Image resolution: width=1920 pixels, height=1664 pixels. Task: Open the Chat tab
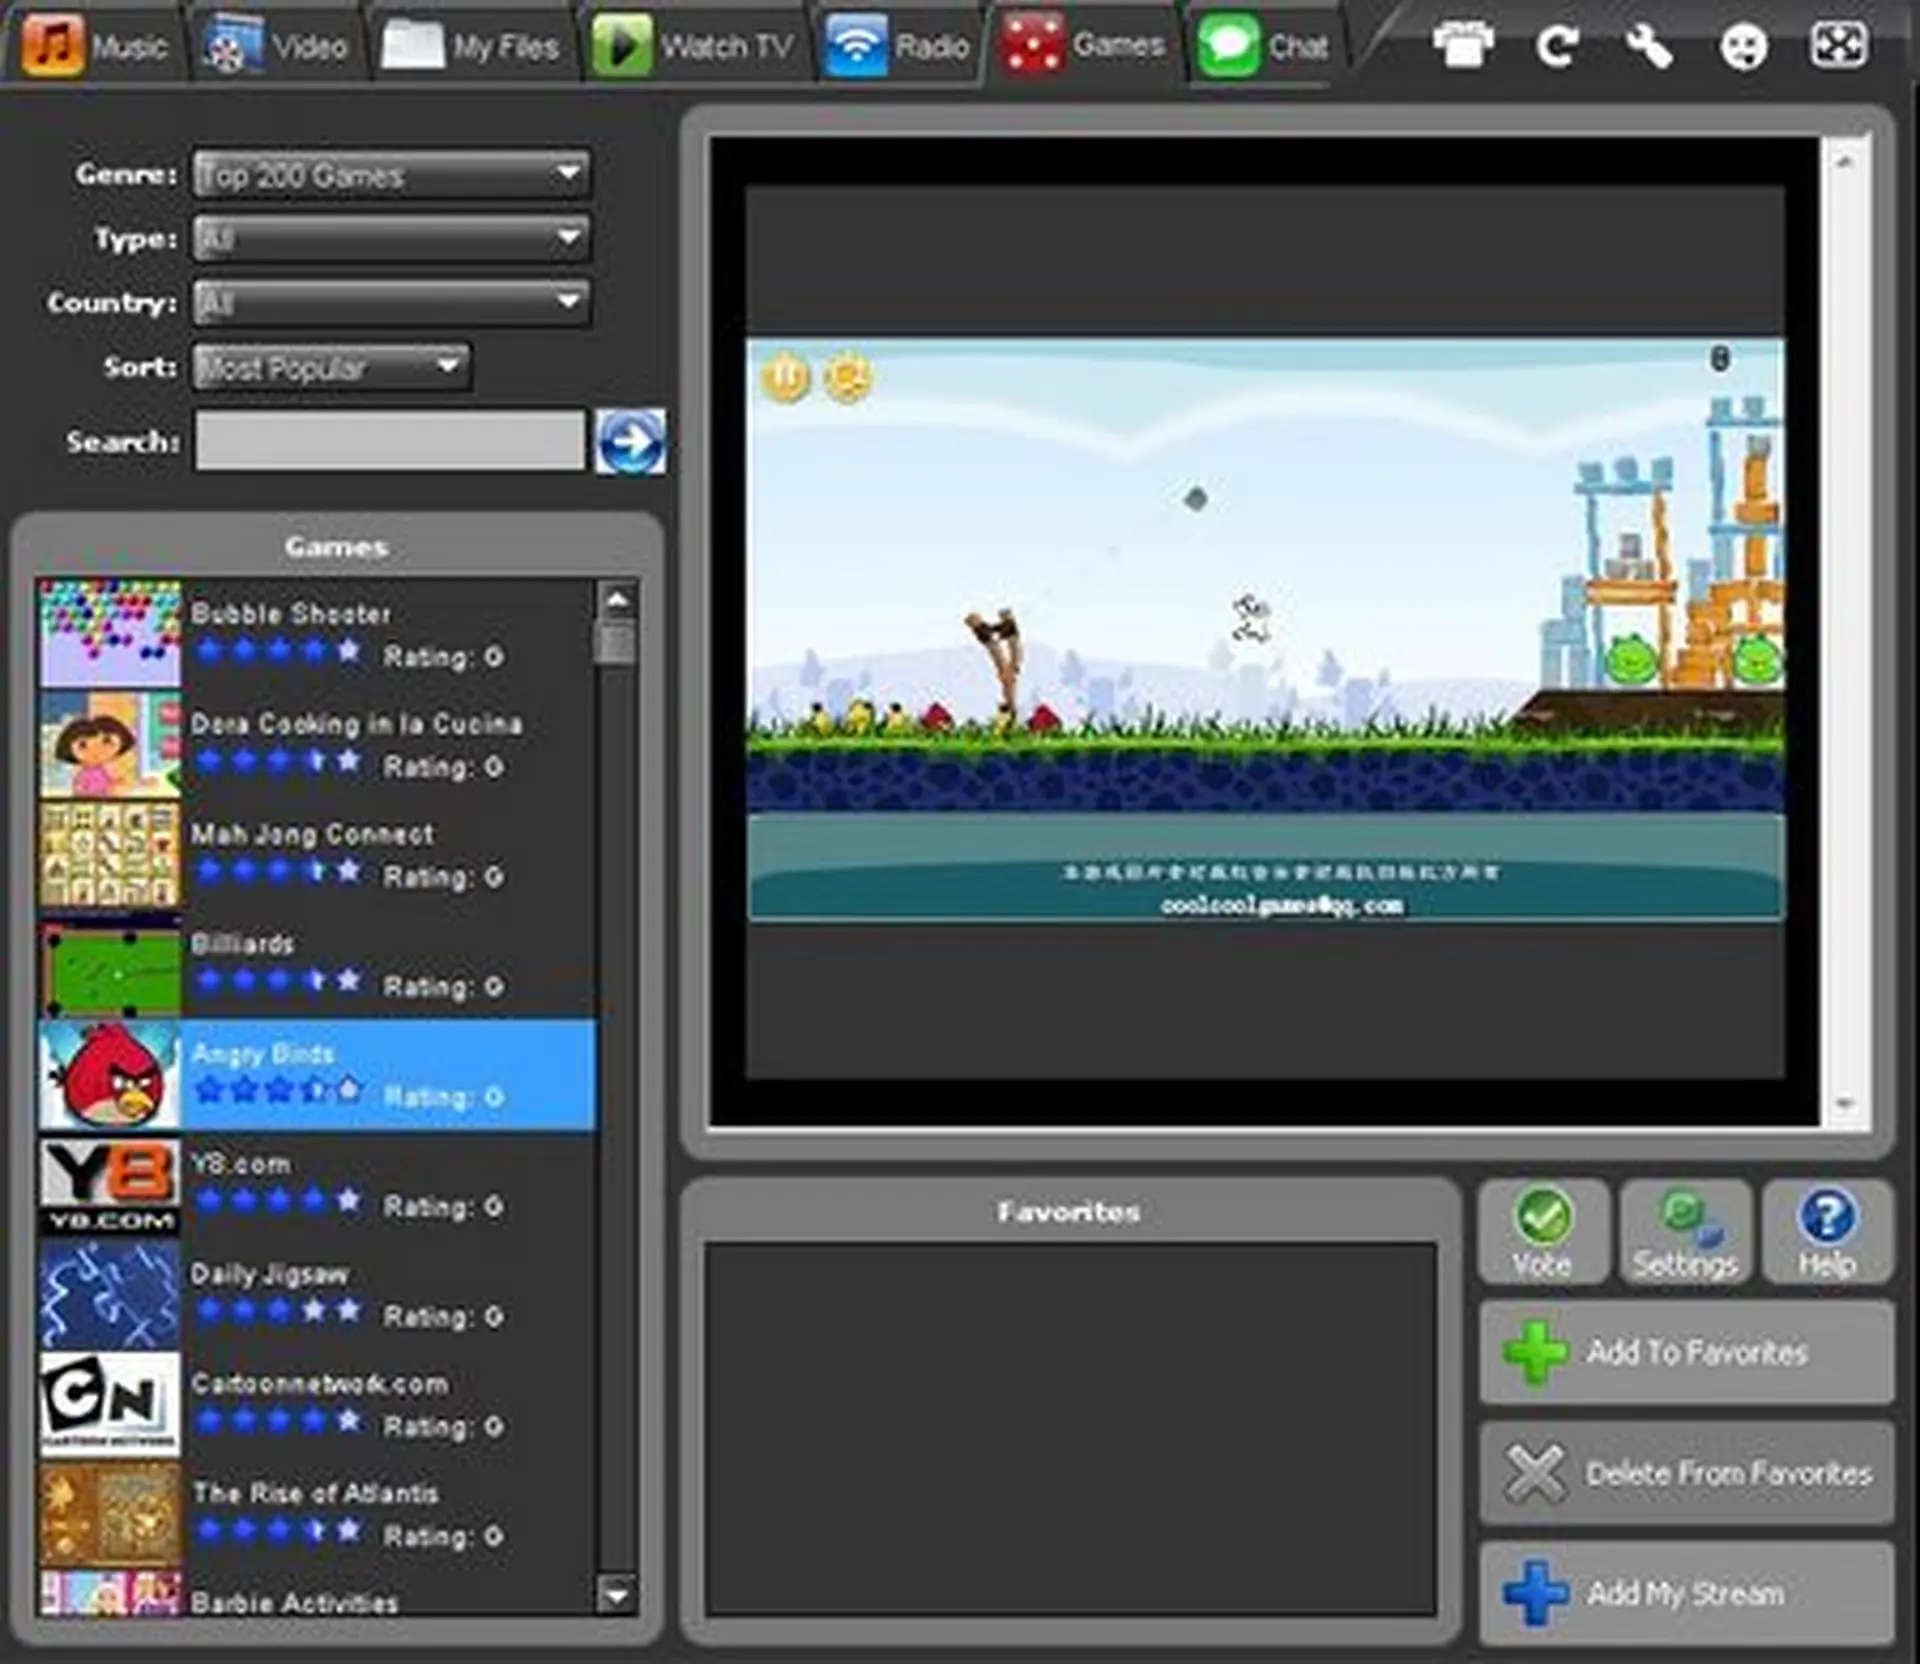1264,45
